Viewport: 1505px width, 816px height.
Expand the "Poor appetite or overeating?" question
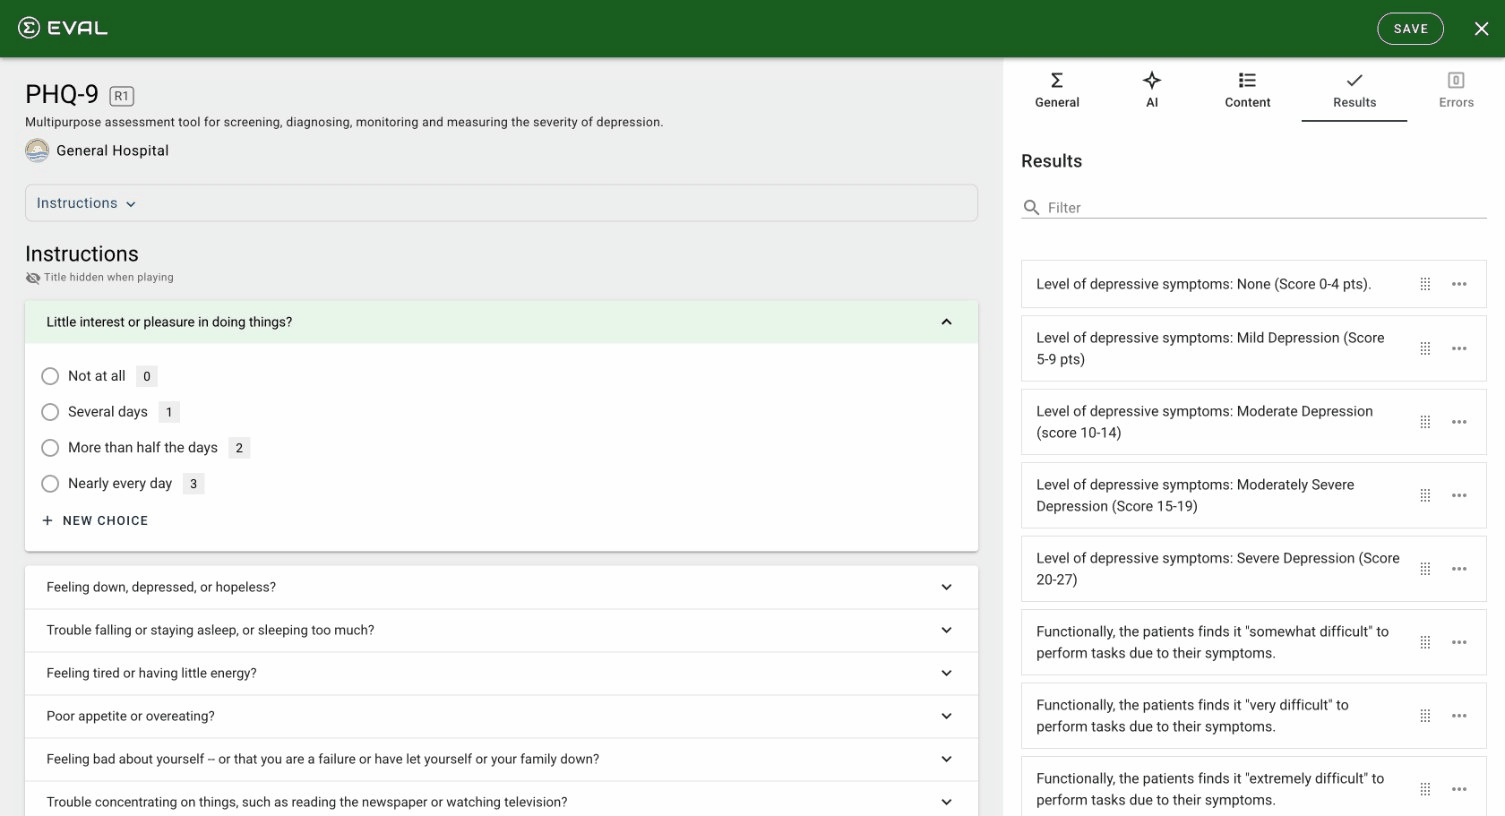[946, 716]
